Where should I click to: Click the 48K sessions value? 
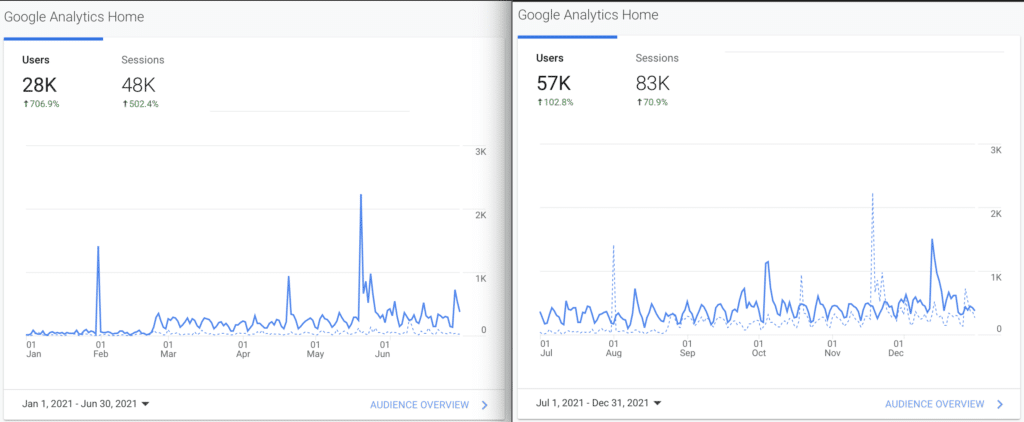coord(138,85)
